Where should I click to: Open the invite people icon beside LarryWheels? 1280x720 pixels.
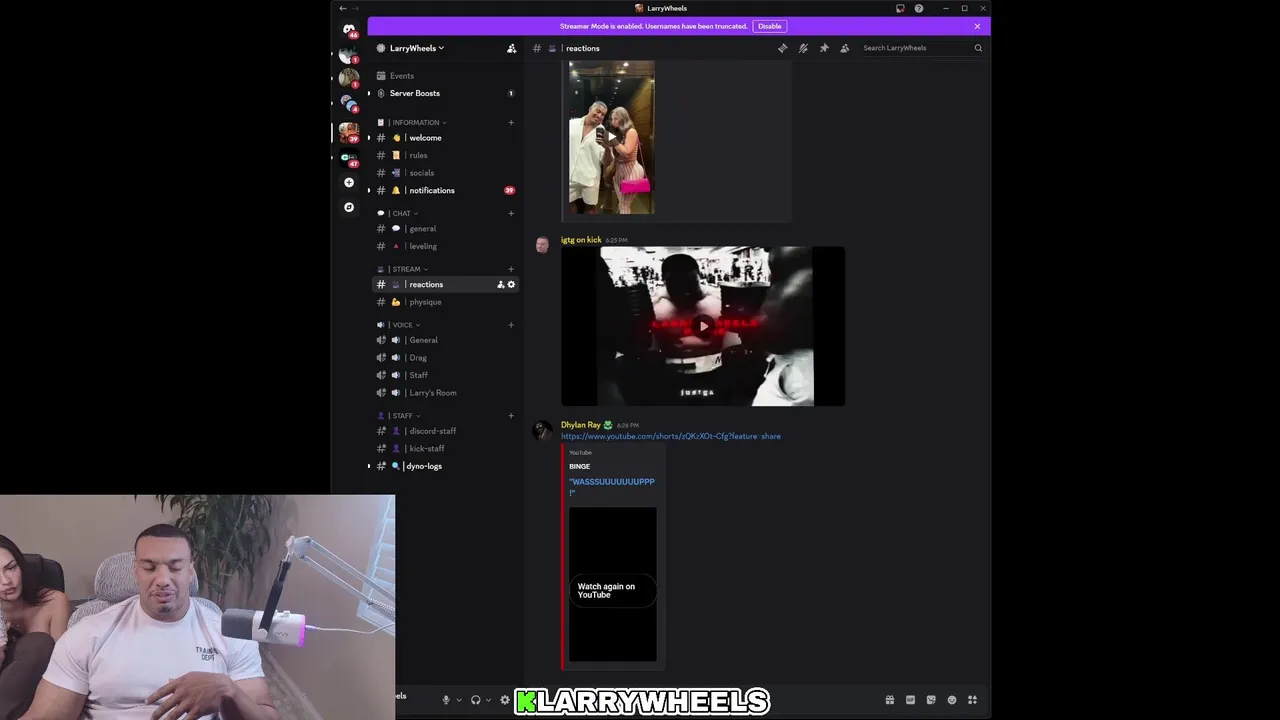[x=511, y=48]
